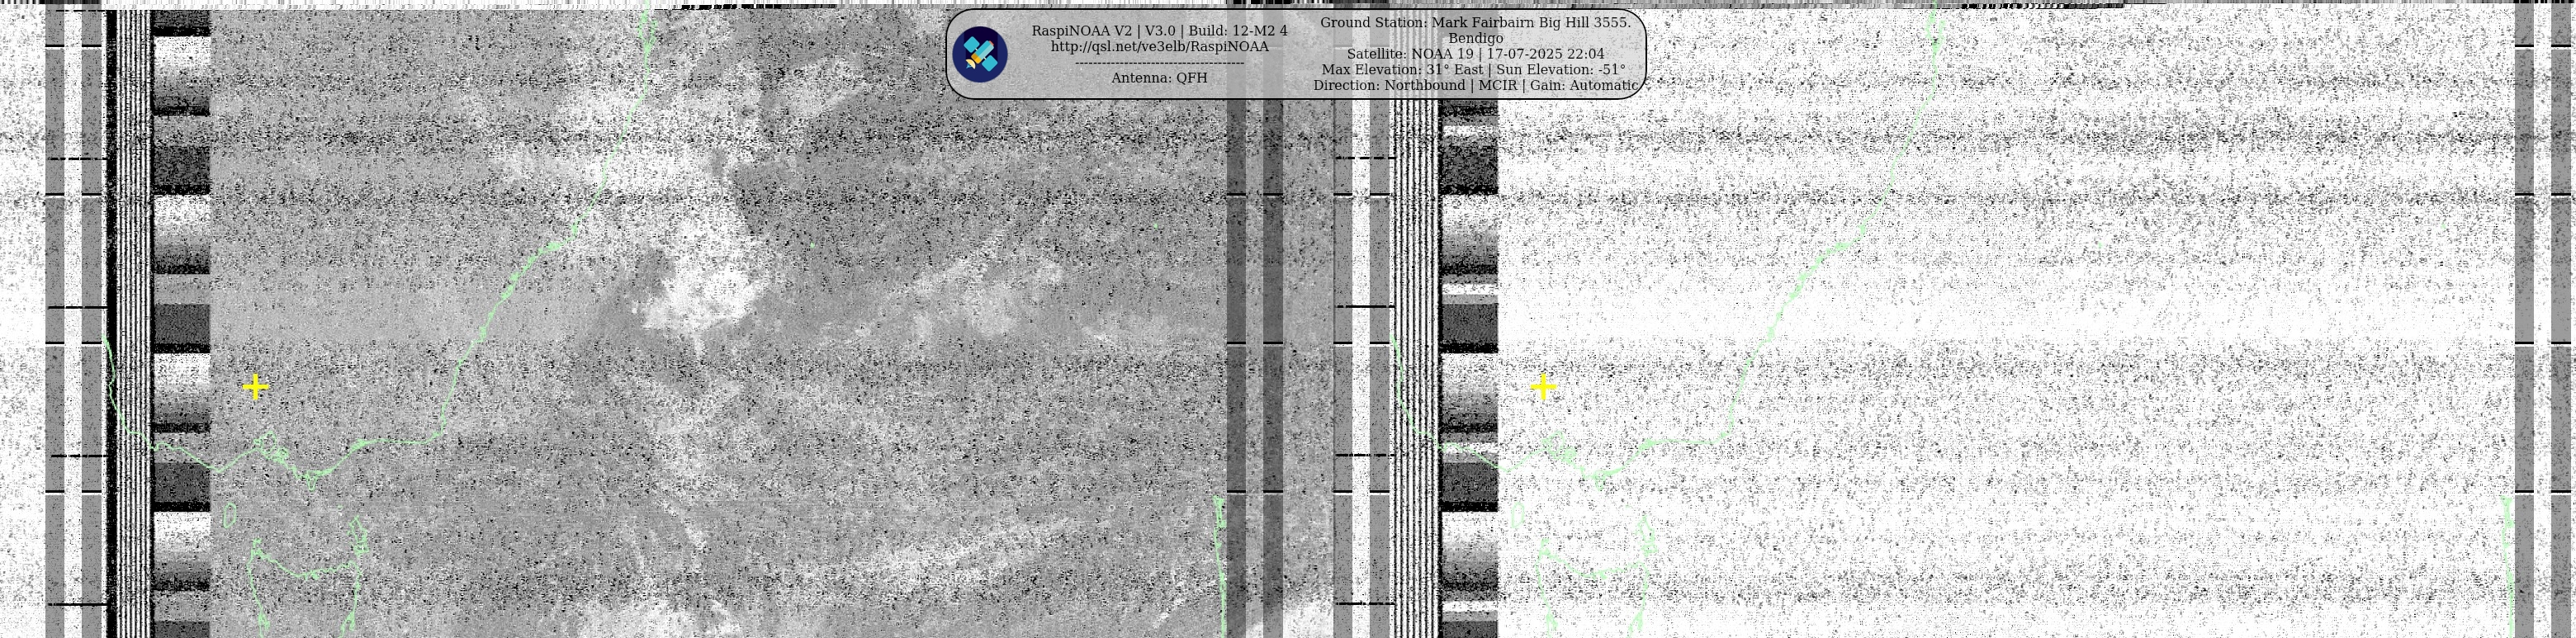Click the Ground Station name line
The image size is (2576, 638).
[1475, 22]
